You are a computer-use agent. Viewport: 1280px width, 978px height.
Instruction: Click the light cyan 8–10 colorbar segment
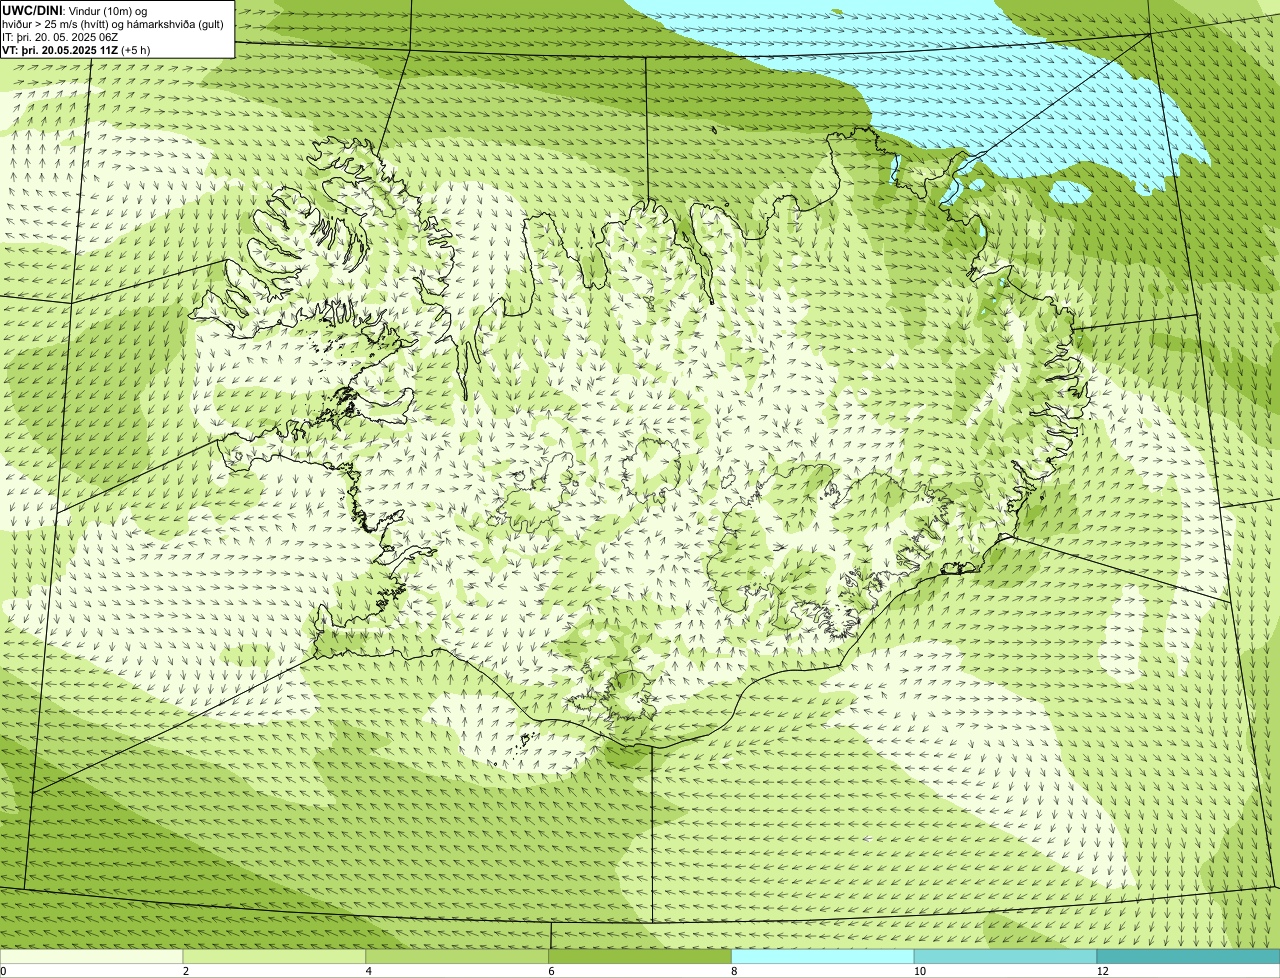pos(824,956)
